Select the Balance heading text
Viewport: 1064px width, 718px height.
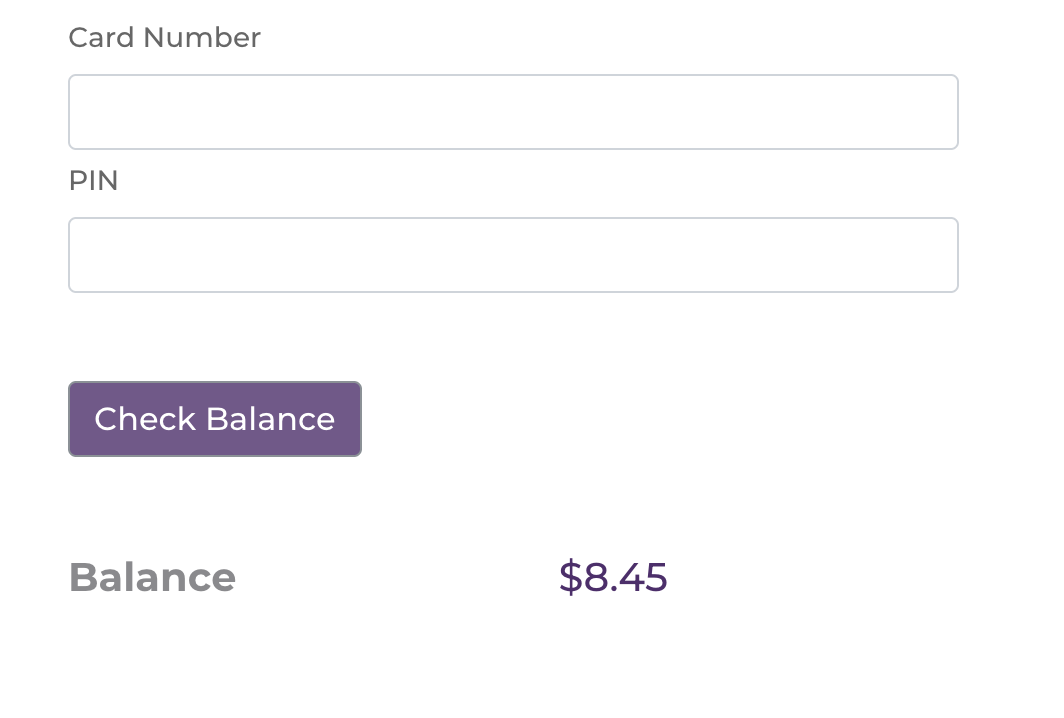pos(152,578)
